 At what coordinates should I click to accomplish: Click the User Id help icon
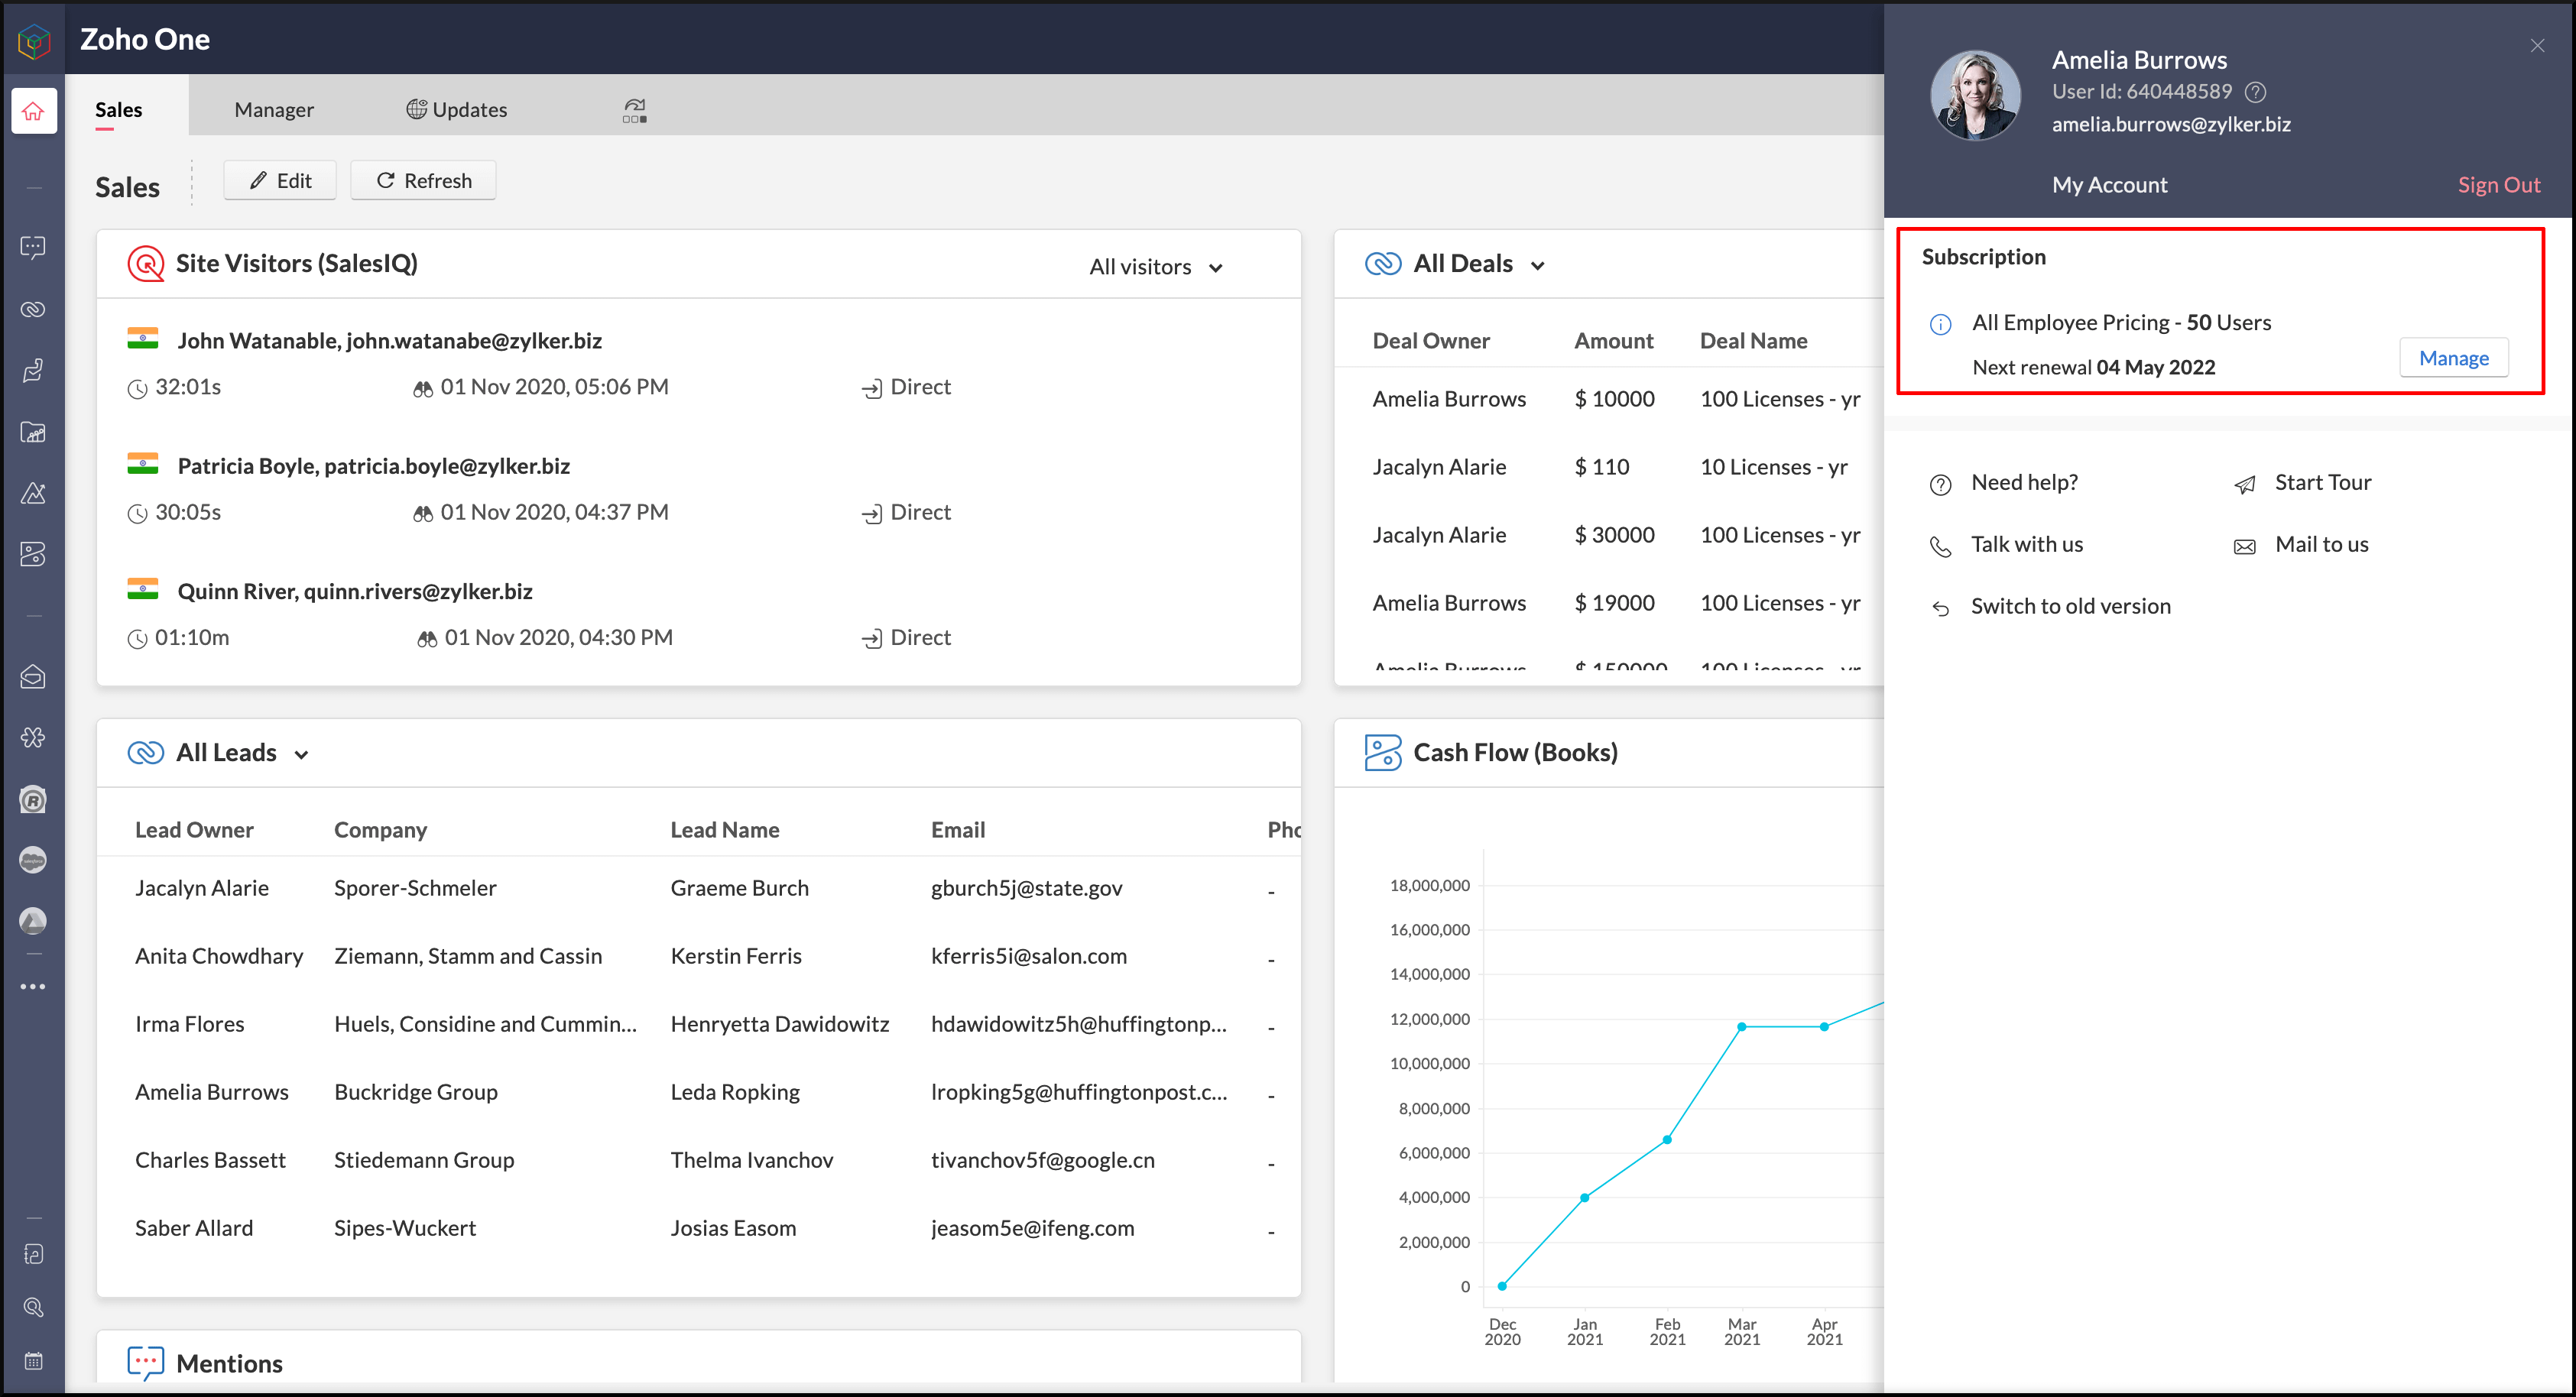2255,92
